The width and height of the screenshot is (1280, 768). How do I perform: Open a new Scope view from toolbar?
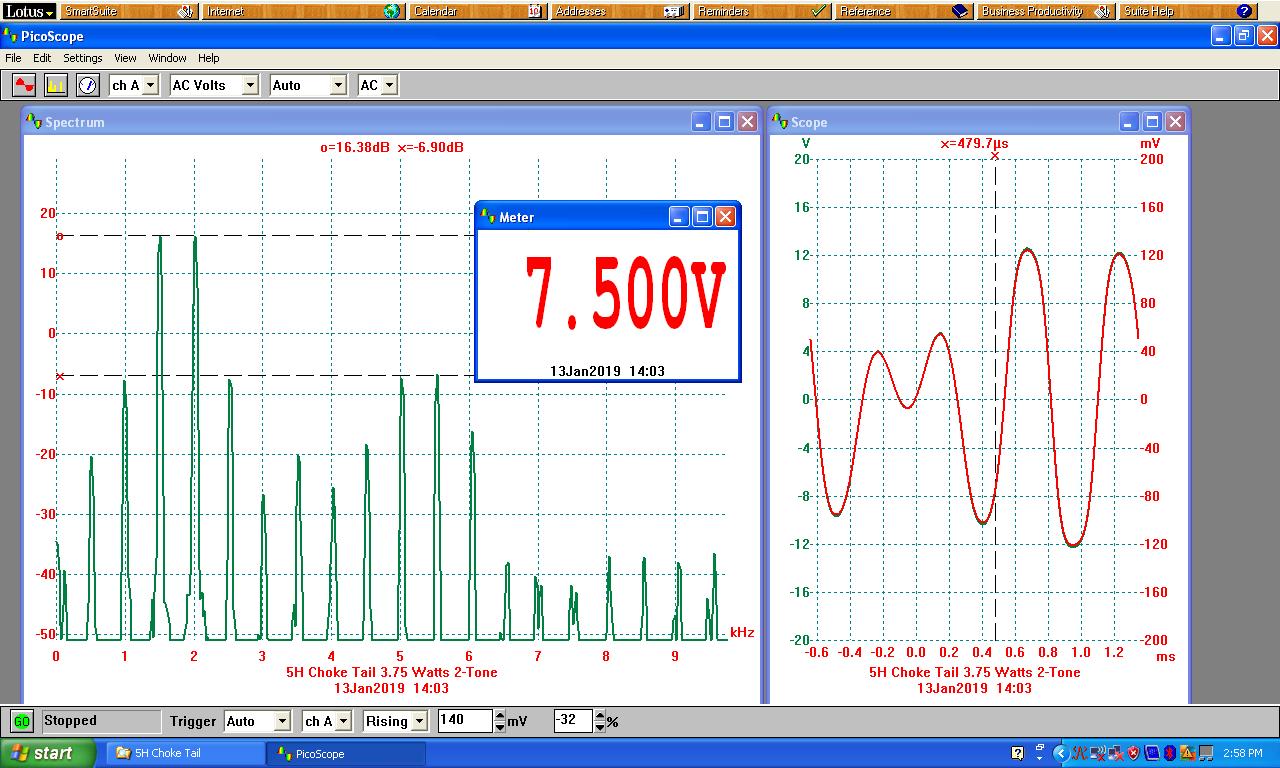24,85
